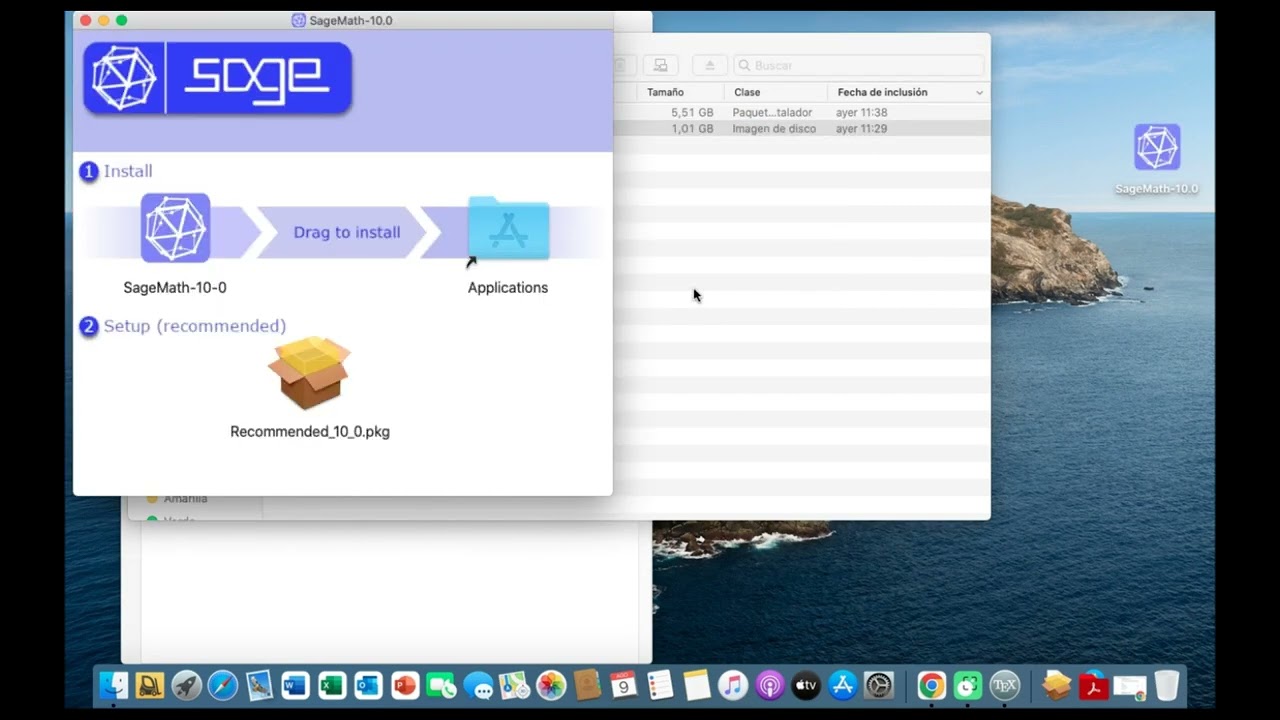Open Microsoft Word in the Dock

(x=295, y=686)
